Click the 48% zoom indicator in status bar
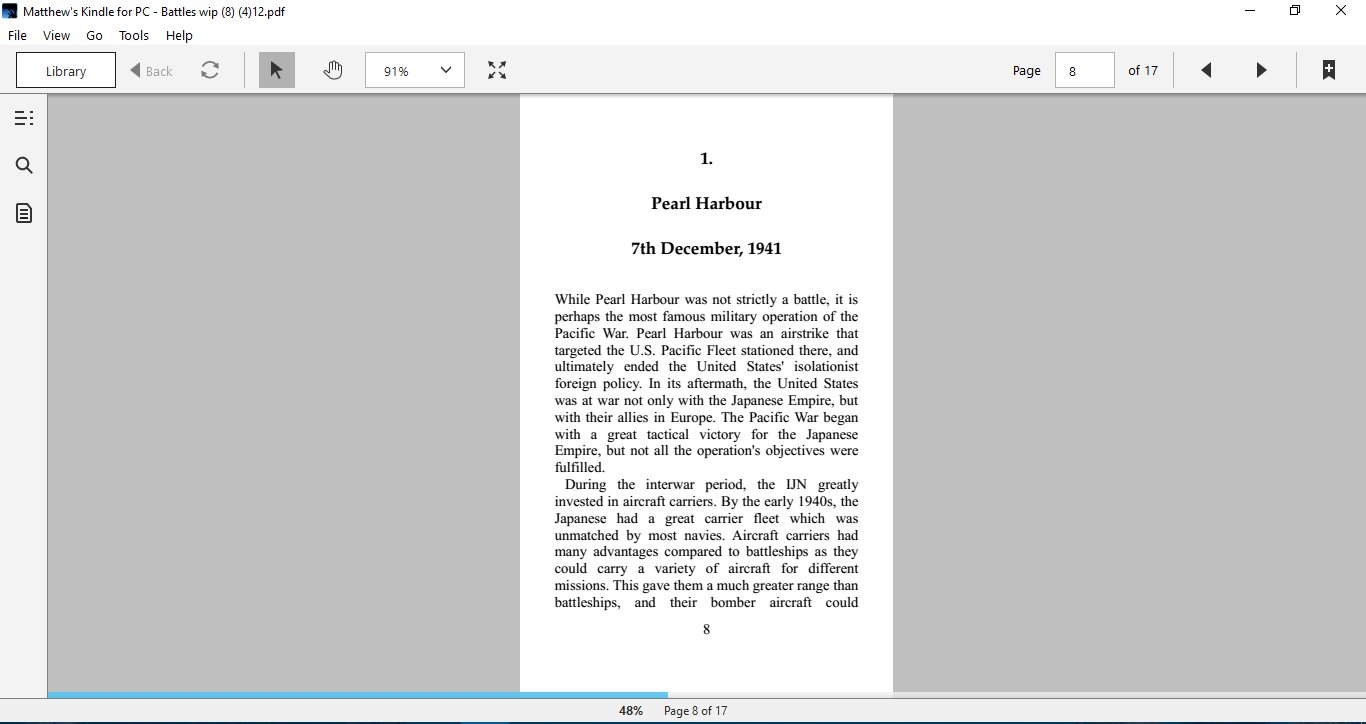Screen dimensions: 1366x724 630,710
